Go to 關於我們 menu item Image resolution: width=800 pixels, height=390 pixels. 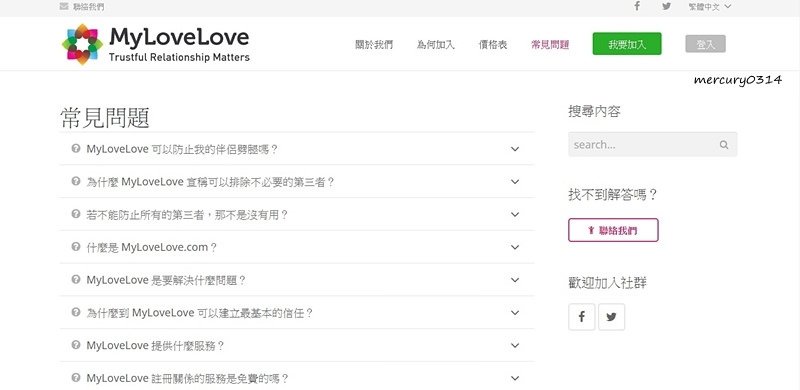374,45
